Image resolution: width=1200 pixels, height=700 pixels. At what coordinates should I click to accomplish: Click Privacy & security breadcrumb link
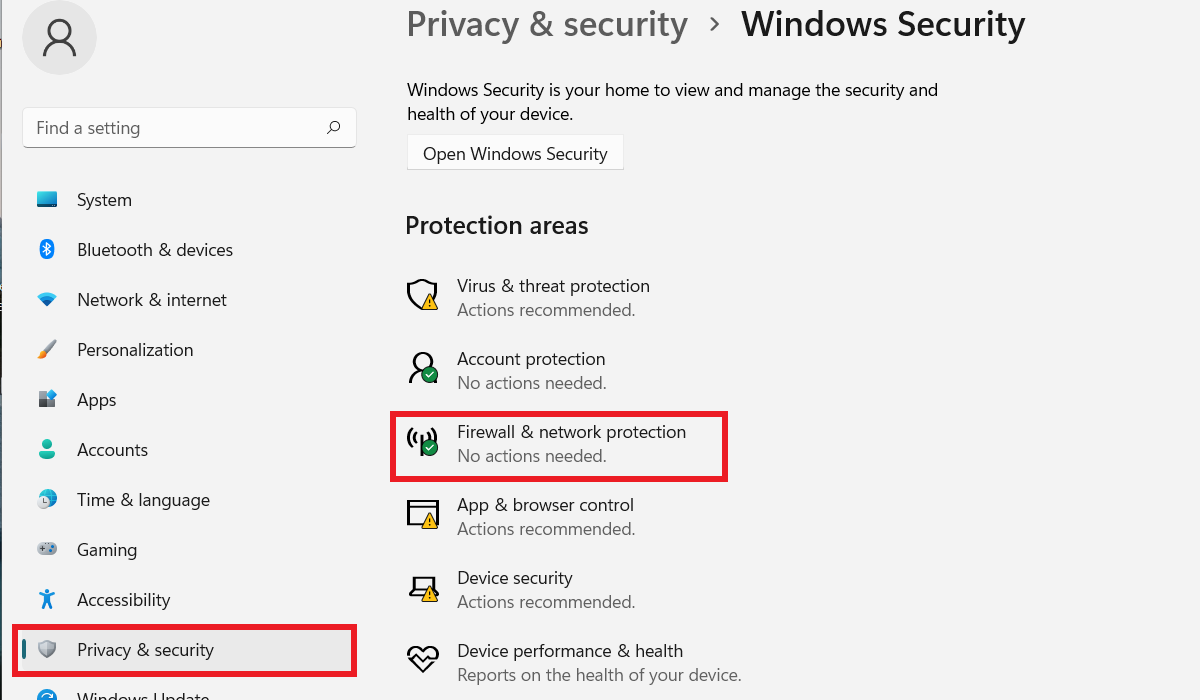click(547, 24)
